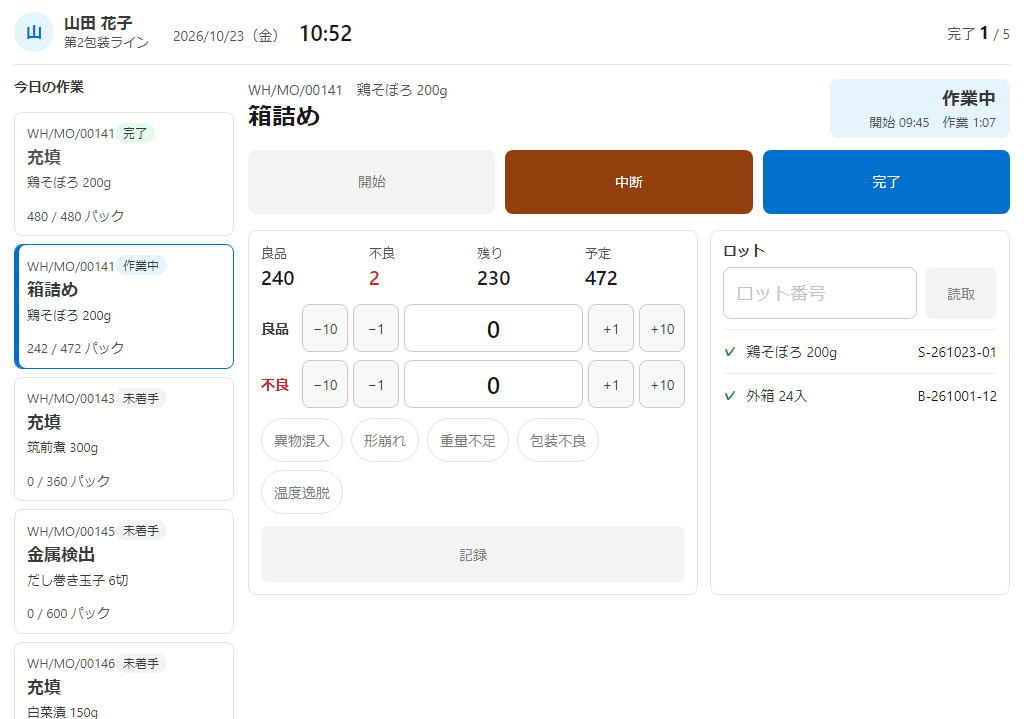Viewport: 1024px width, 719px height.
Task: Click the 残り value 230
Action: [493, 278]
